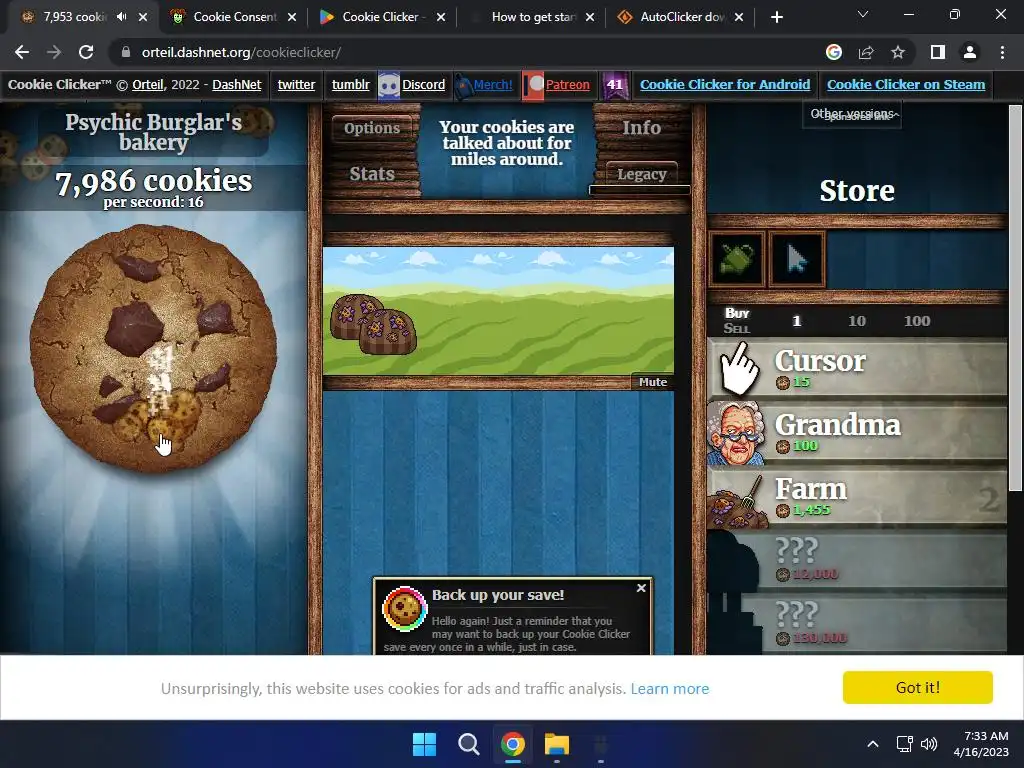Open the Legacy menu
The height and width of the screenshot is (768, 1024).
[641, 174]
